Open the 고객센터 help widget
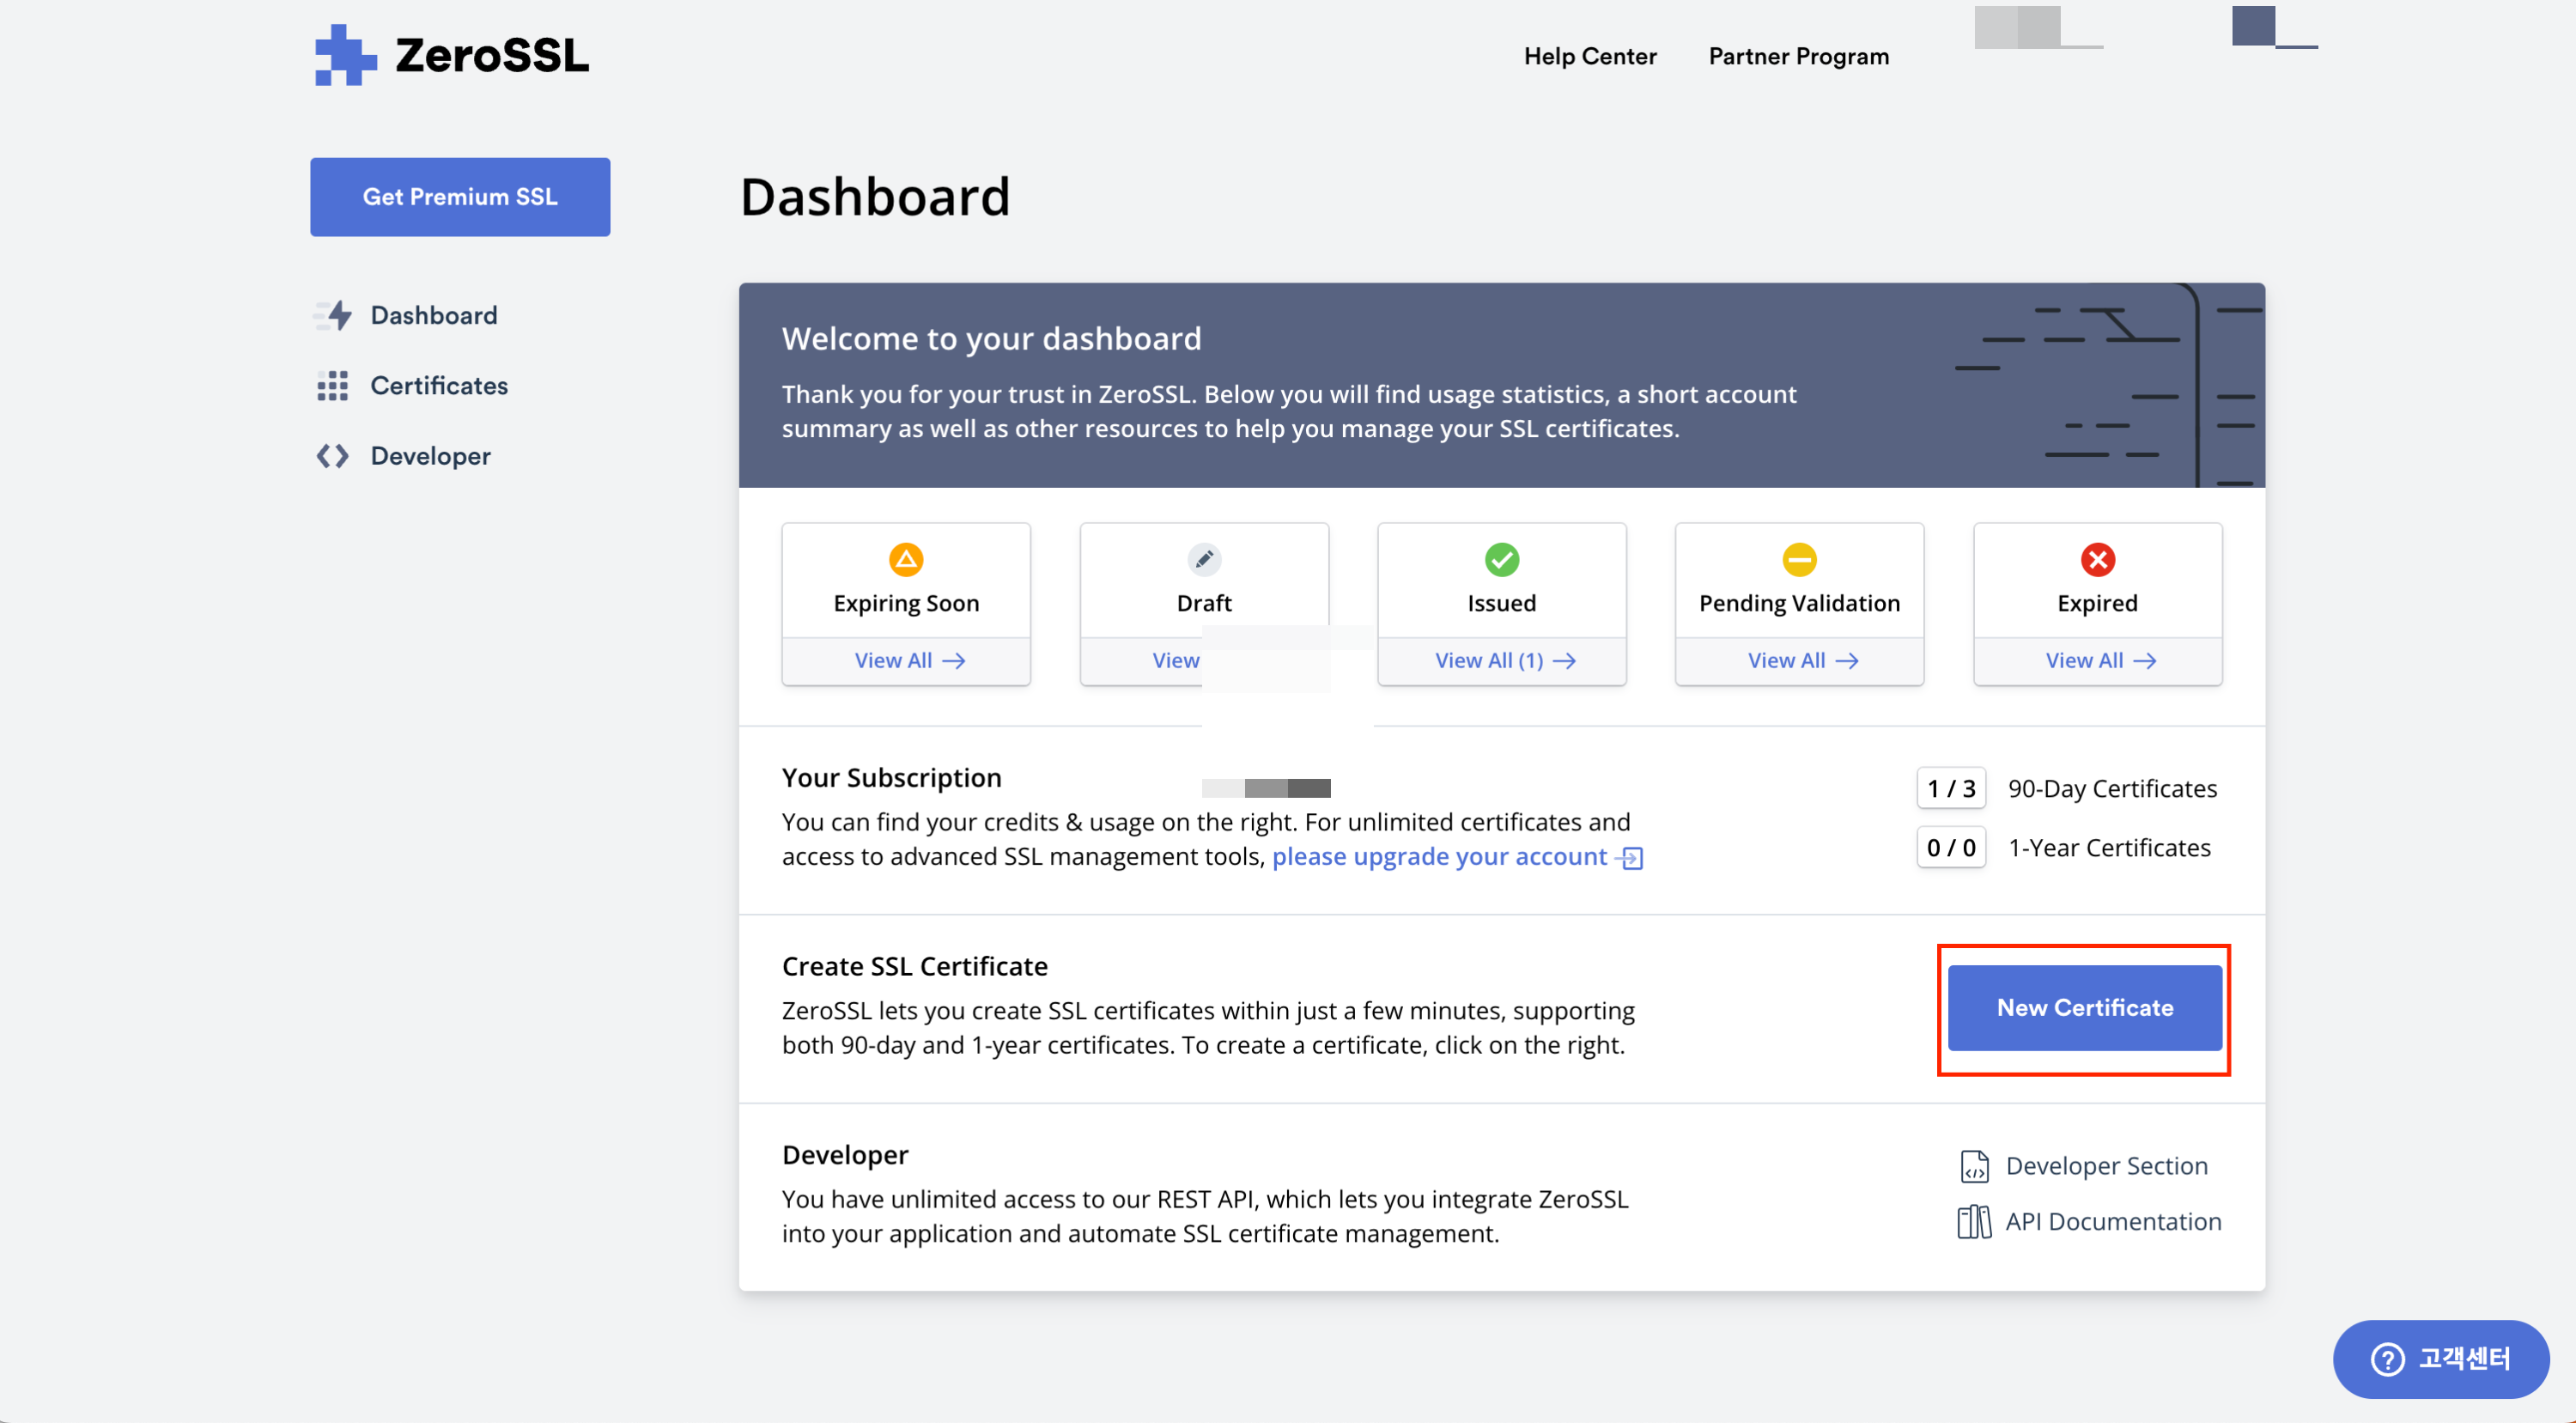2576x1423 pixels. [x=2440, y=1358]
